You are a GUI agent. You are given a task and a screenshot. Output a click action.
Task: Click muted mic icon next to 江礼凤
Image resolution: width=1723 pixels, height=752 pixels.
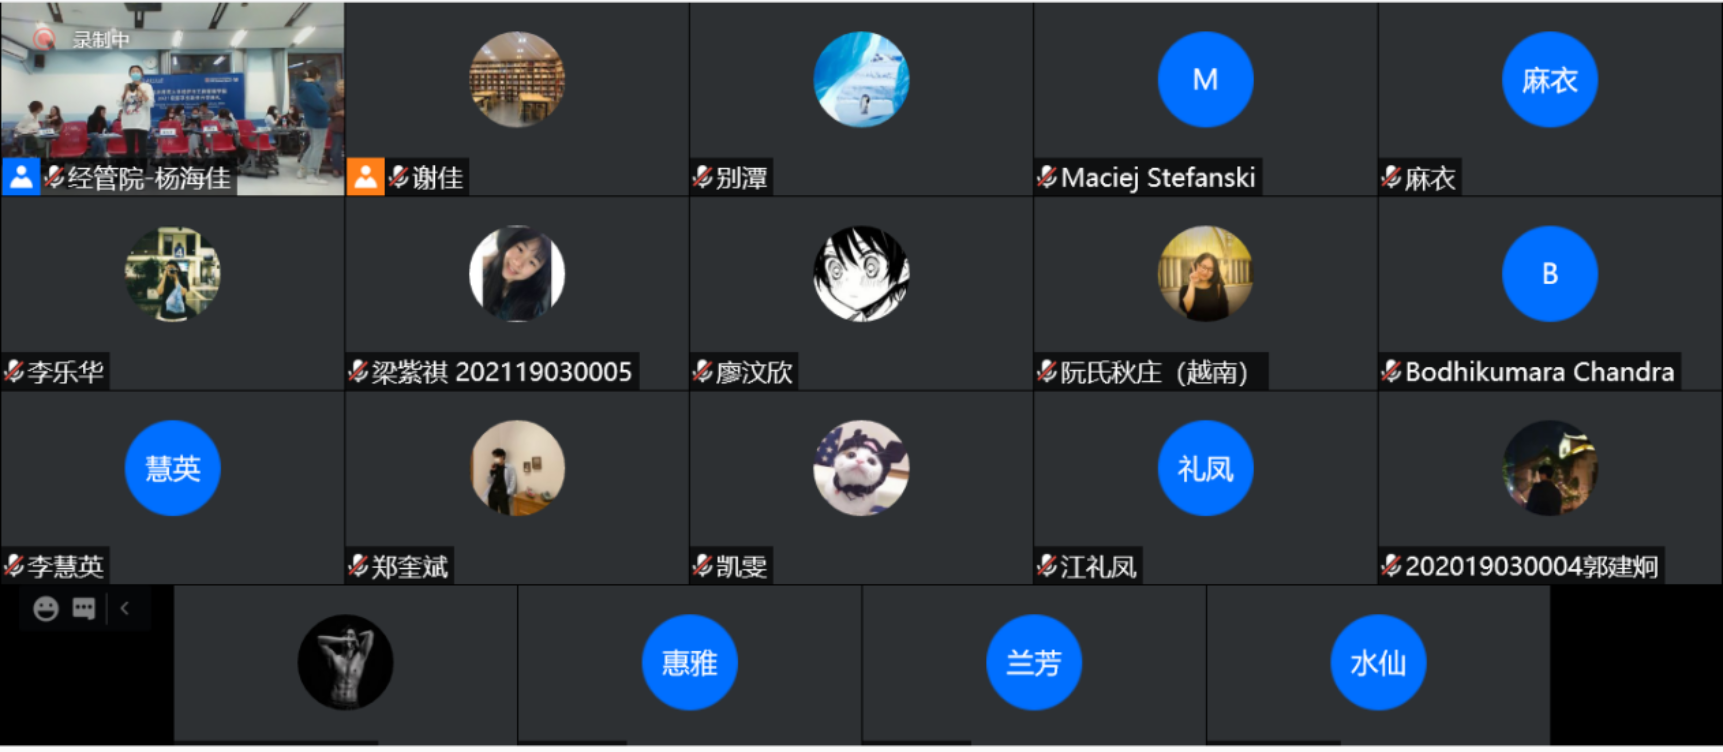coord(1047,566)
